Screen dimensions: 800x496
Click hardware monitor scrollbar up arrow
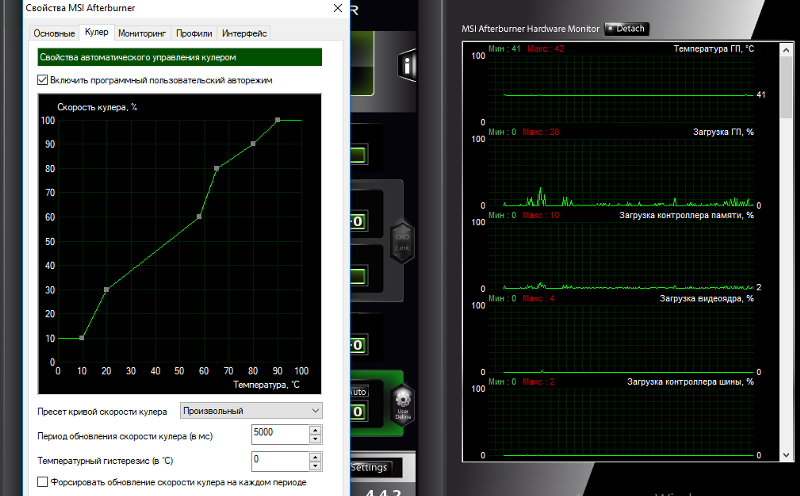tap(786, 50)
